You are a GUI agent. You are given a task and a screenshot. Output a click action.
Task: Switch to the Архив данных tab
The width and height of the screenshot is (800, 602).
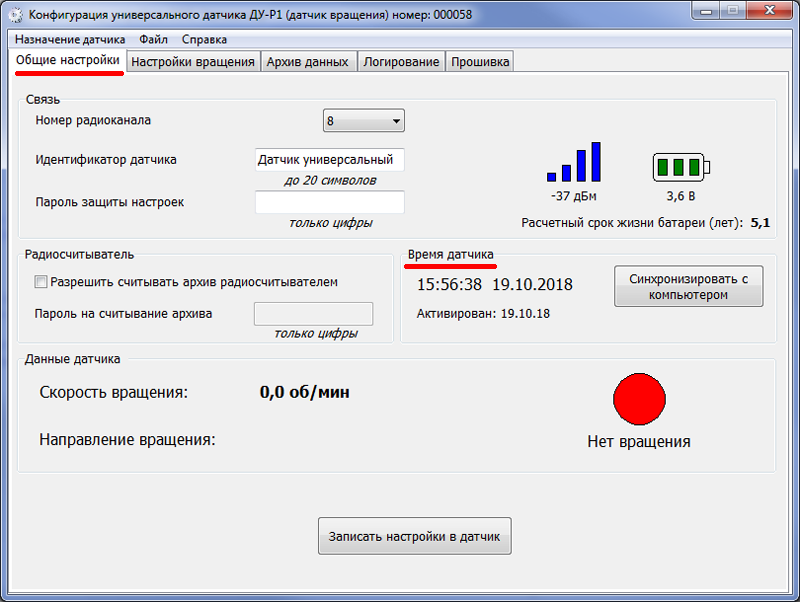308,62
